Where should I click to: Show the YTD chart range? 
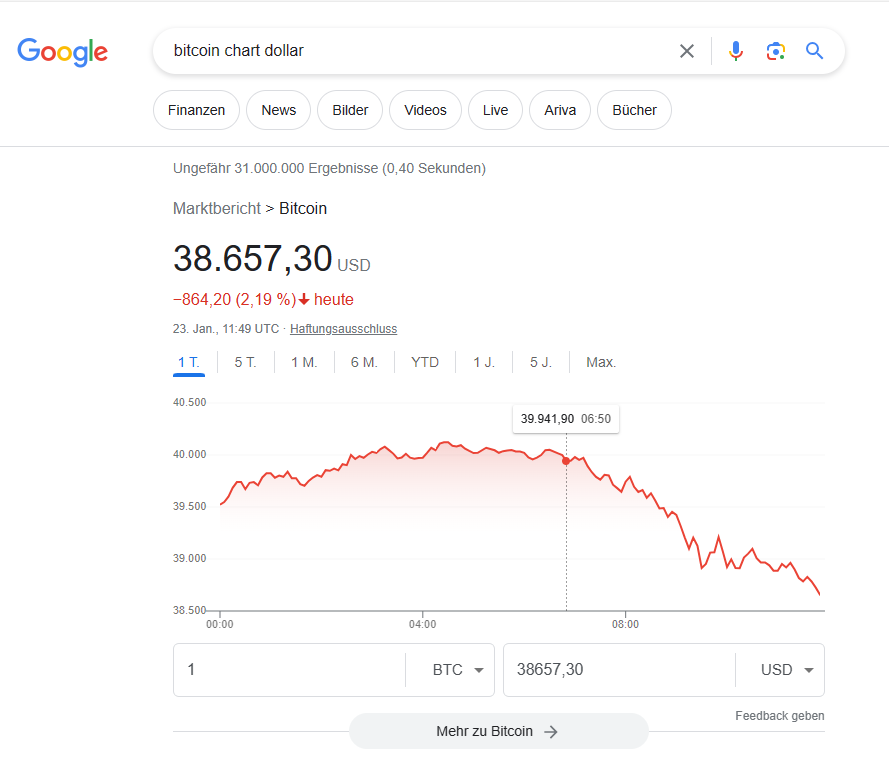click(425, 362)
